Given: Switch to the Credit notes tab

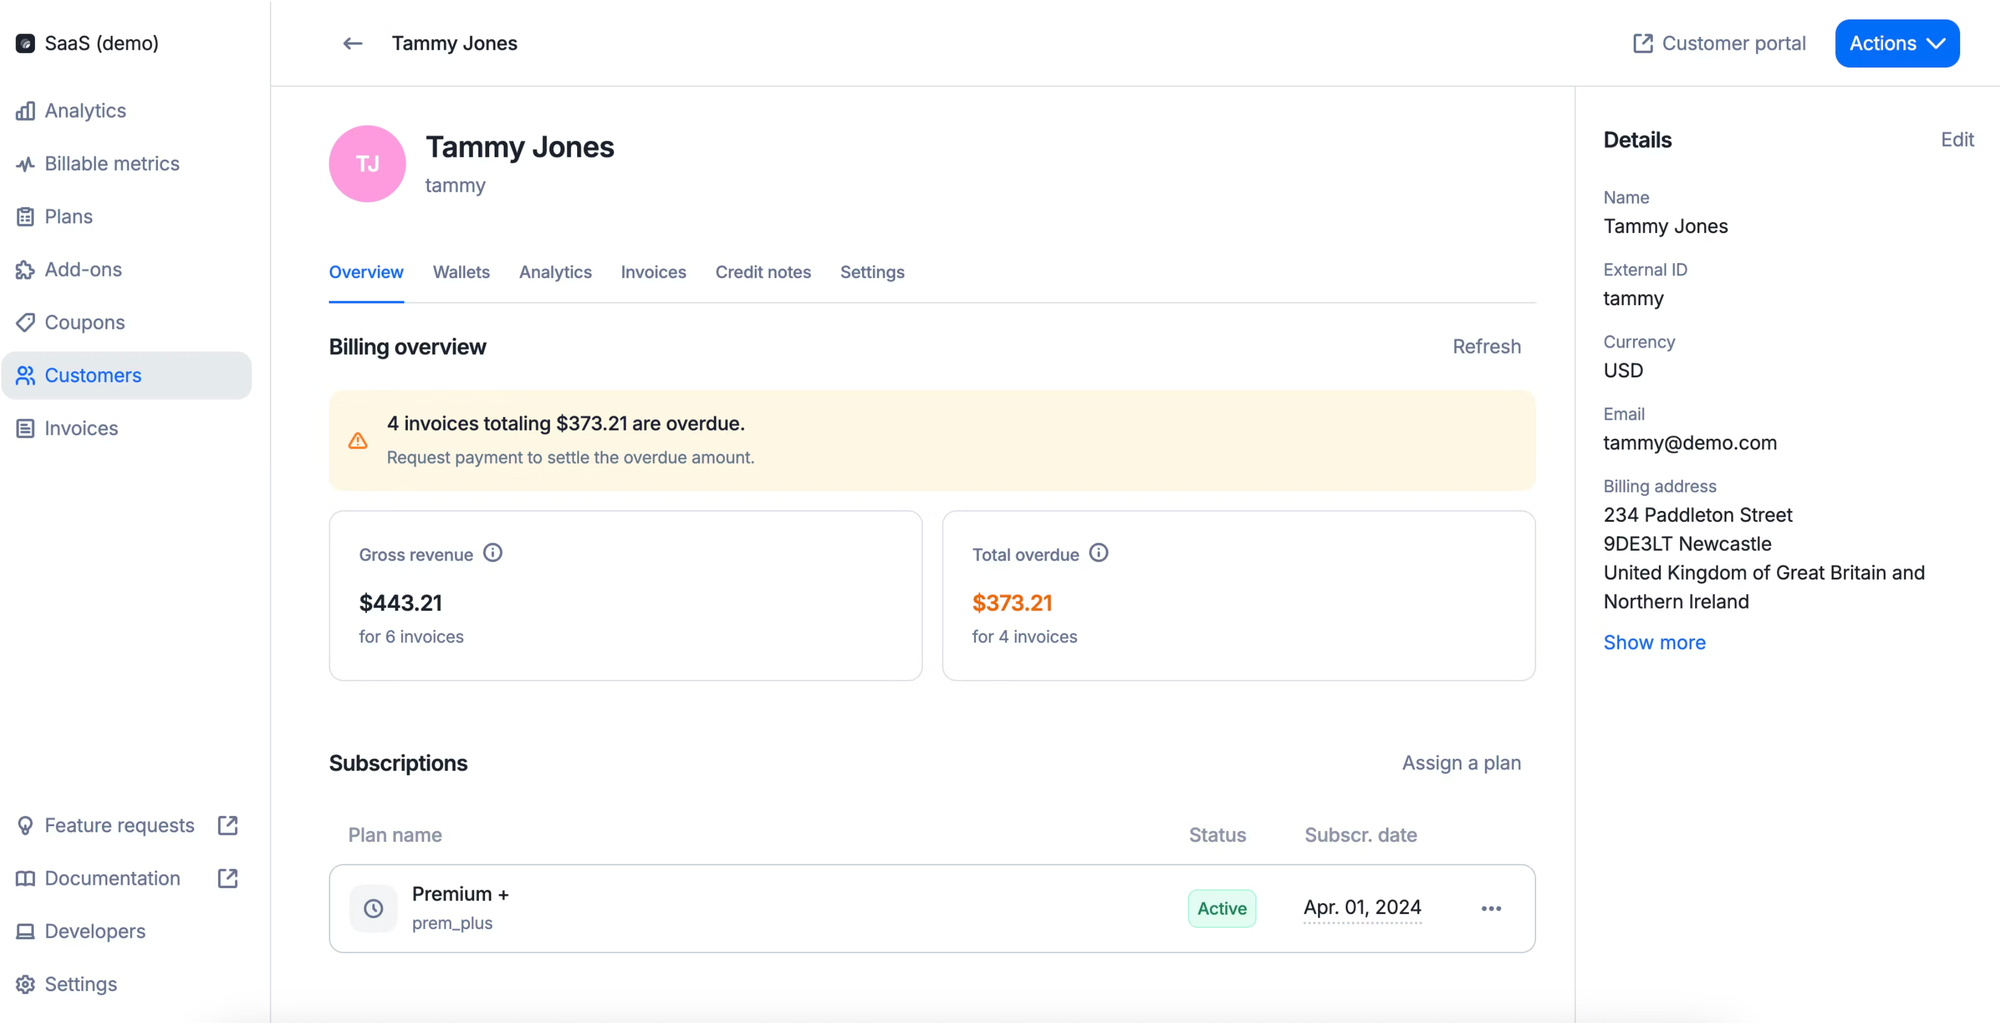Looking at the screenshot, I should (x=762, y=272).
